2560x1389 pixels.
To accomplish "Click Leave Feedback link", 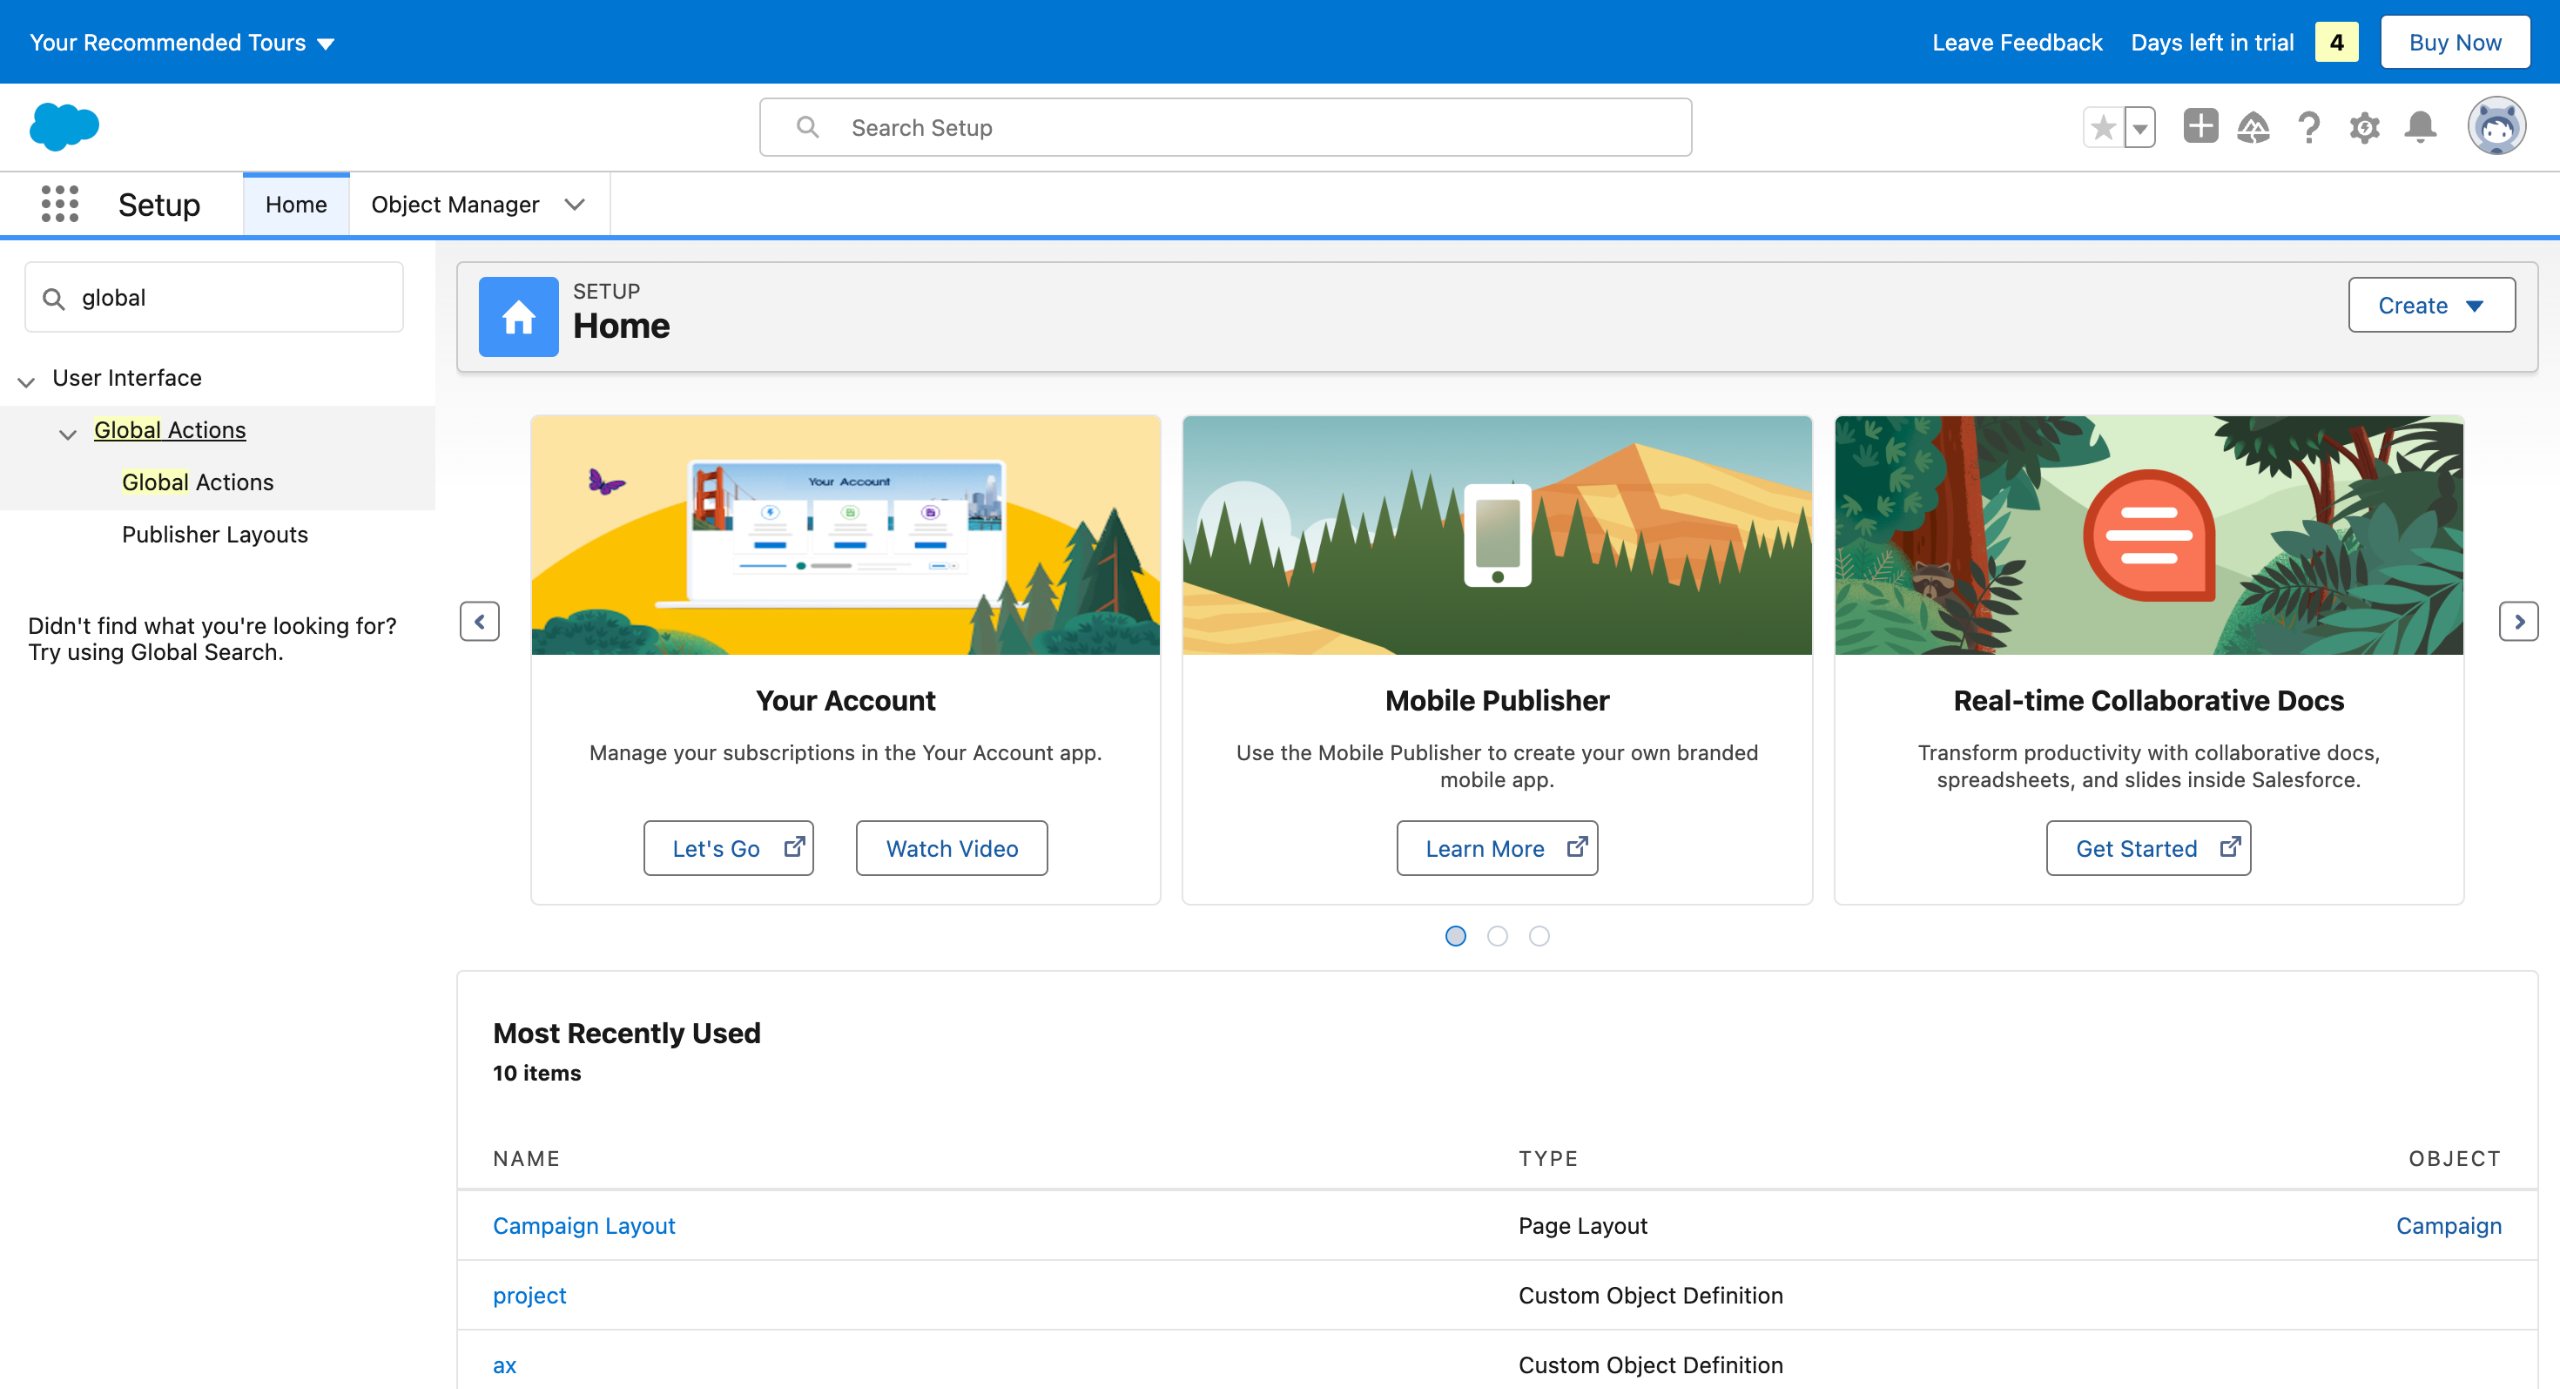I will (2017, 42).
